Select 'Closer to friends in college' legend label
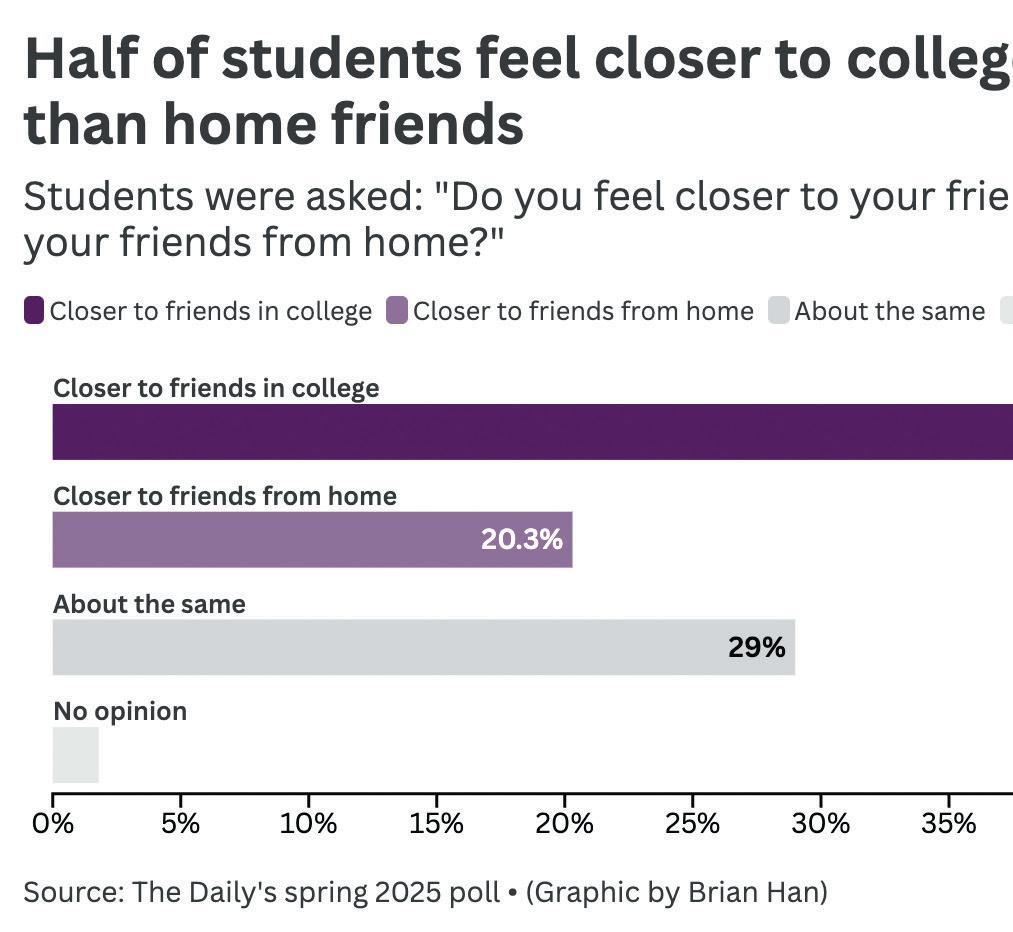The width and height of the screenshot is (1013, 932). [211, 312]
